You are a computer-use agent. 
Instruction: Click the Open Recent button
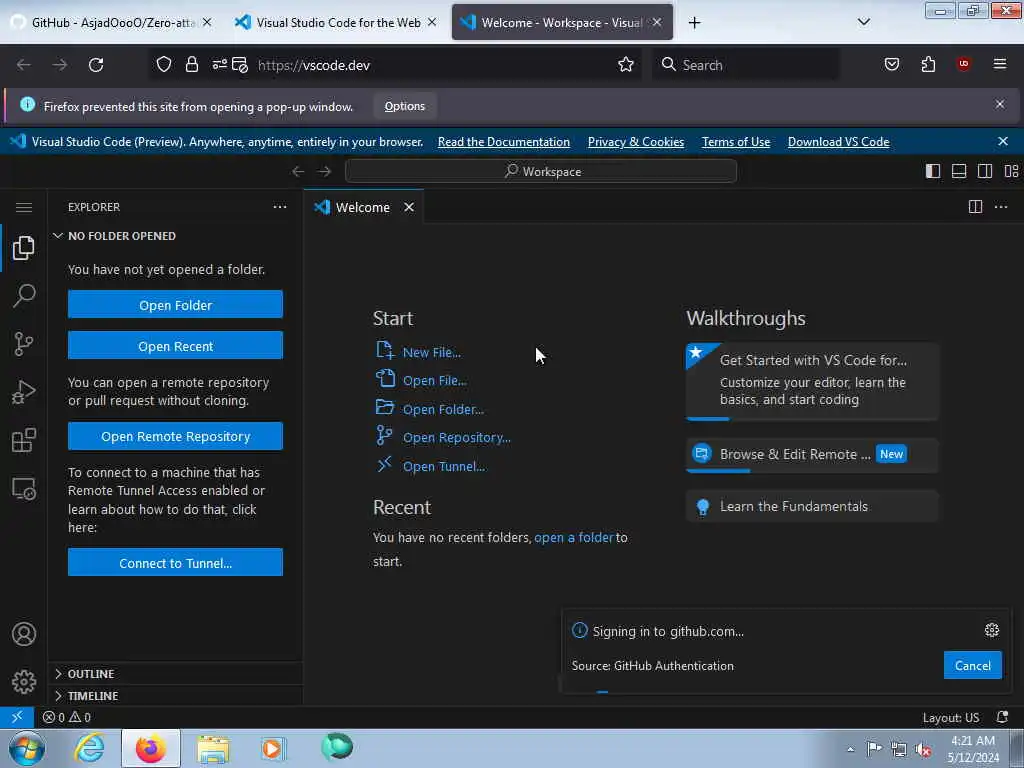[175, 345]
